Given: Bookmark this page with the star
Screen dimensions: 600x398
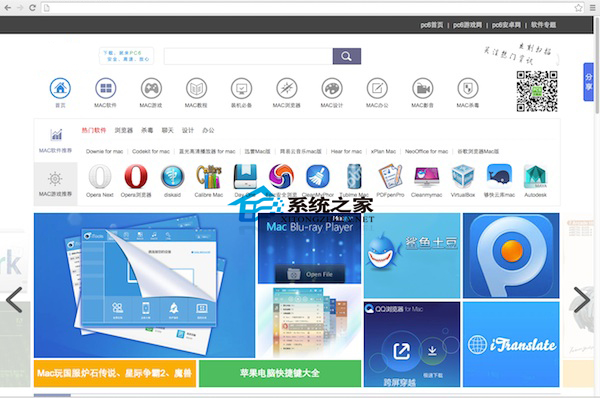Looking at the screenshot, I should pyautogui.click(x=579, y=8).
